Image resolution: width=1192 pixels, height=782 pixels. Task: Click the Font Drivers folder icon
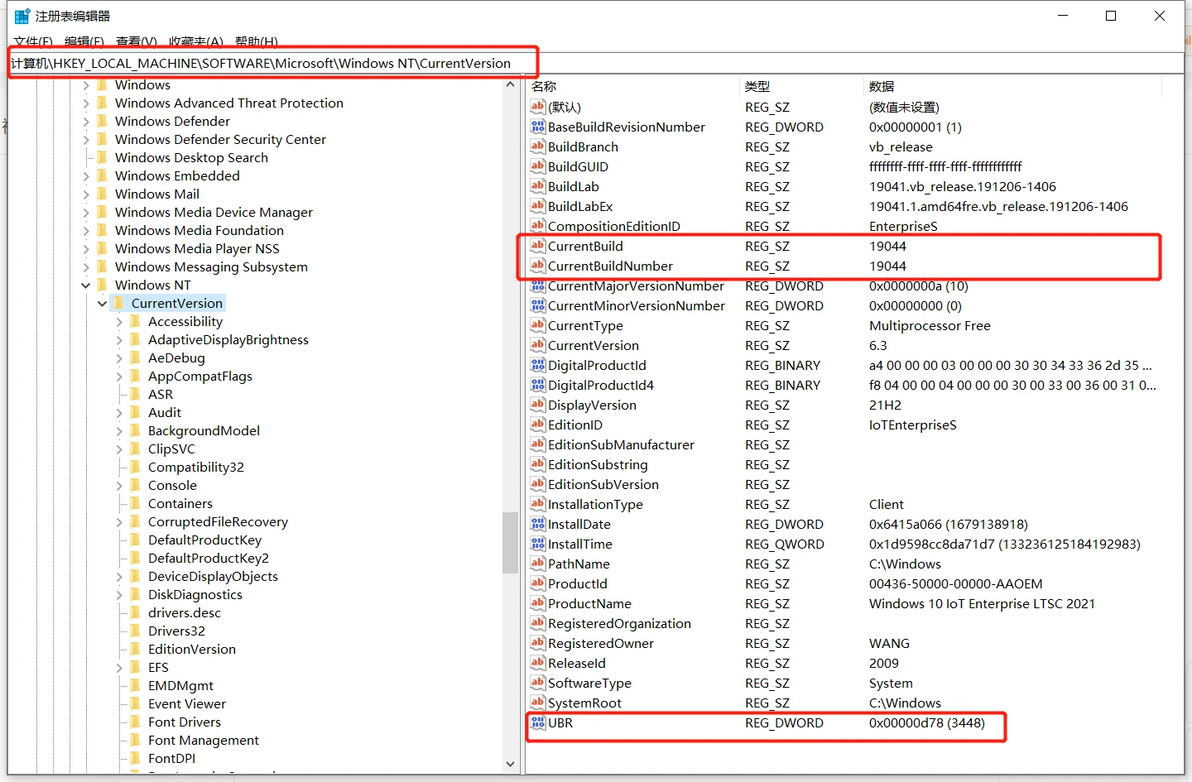coord(135,722)
